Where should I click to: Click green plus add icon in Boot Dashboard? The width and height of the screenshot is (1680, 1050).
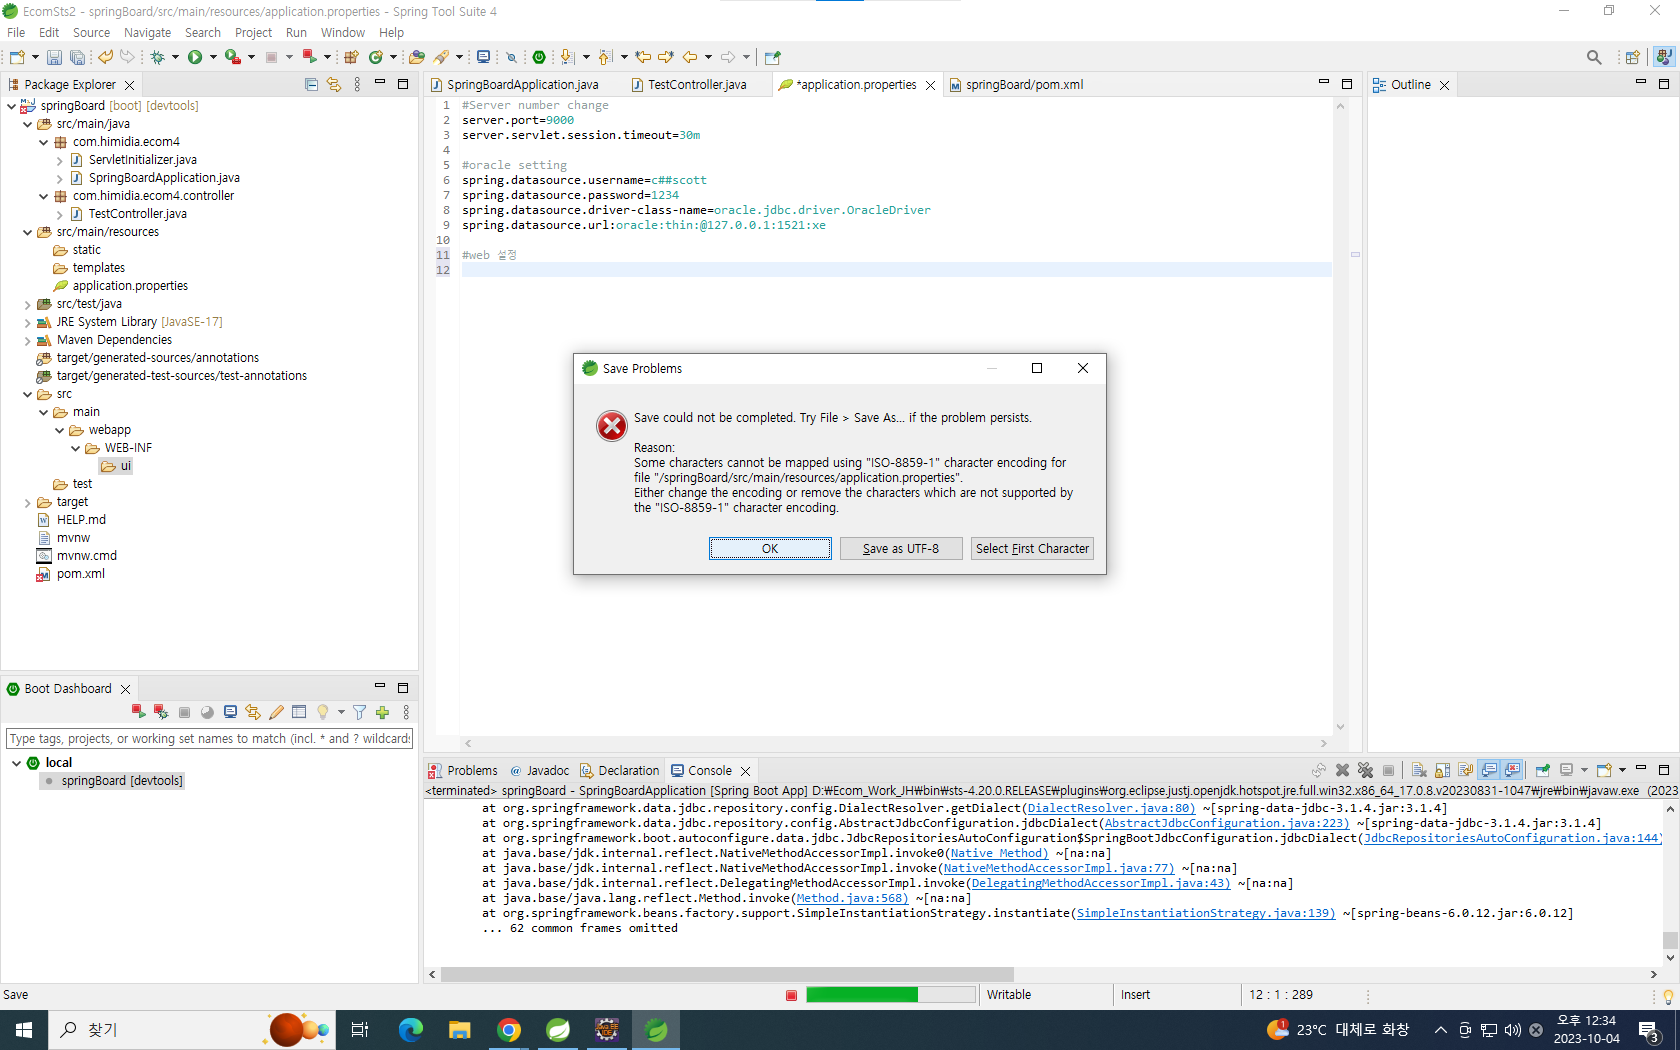pos(382,712)
